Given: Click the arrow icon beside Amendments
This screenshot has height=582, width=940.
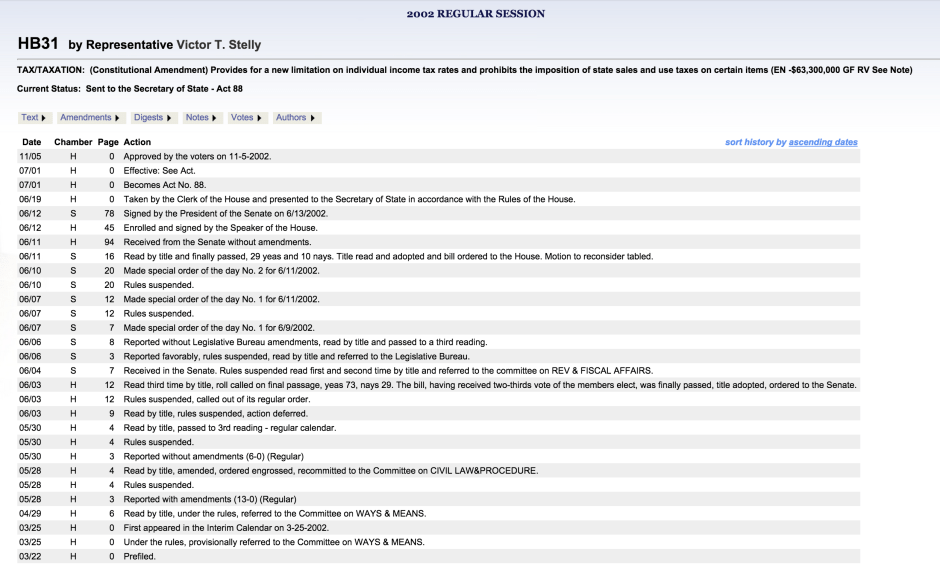Looking at the screenshot, I should point(115,117).
